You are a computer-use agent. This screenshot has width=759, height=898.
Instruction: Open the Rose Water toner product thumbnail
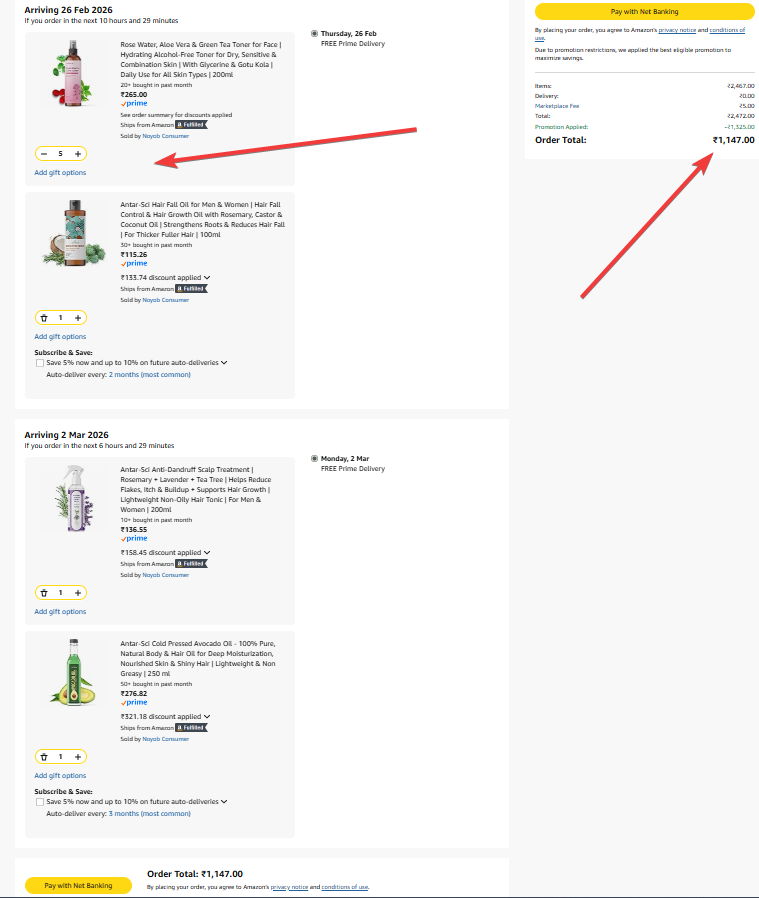[71, 75]
